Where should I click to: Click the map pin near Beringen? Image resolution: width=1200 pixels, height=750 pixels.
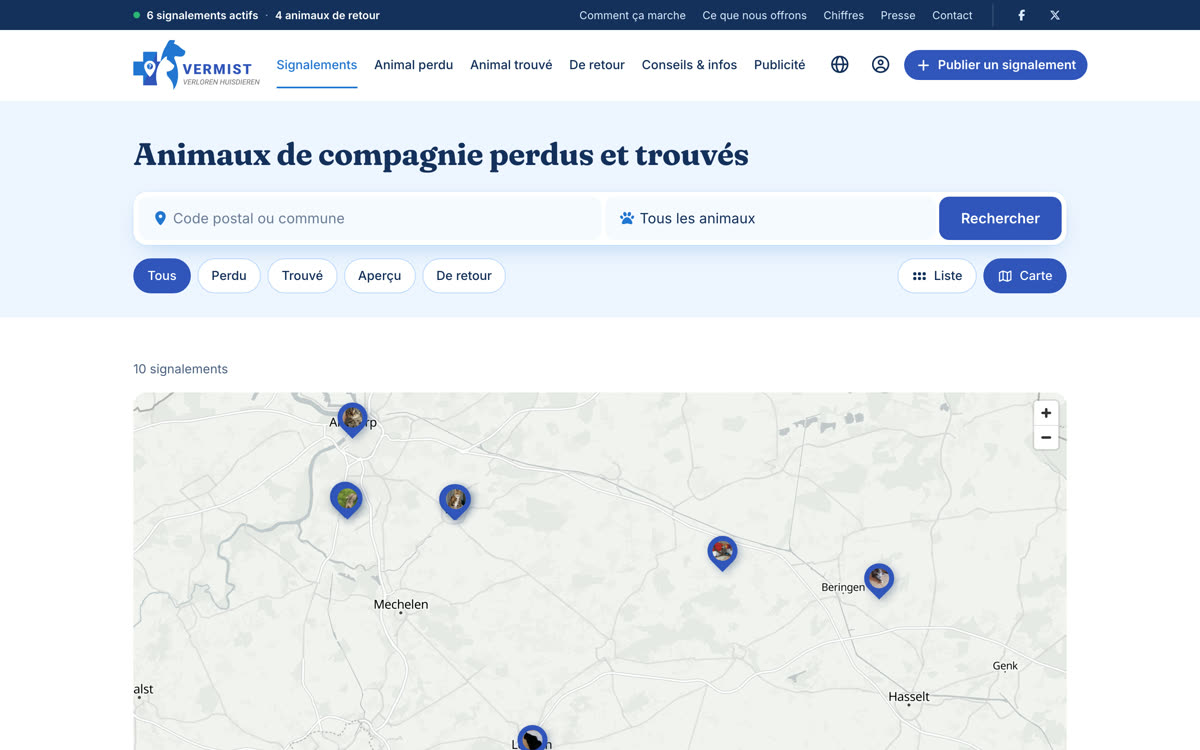click(x=879, y=580)
